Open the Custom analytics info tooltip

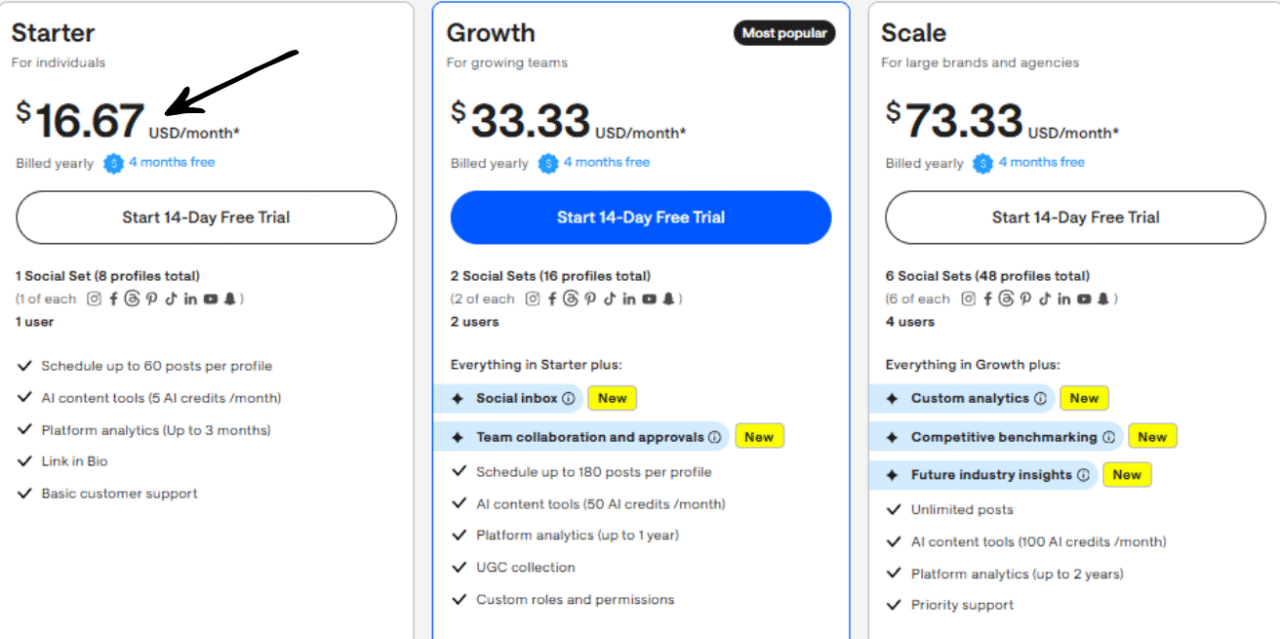[x=1042, y=398]
